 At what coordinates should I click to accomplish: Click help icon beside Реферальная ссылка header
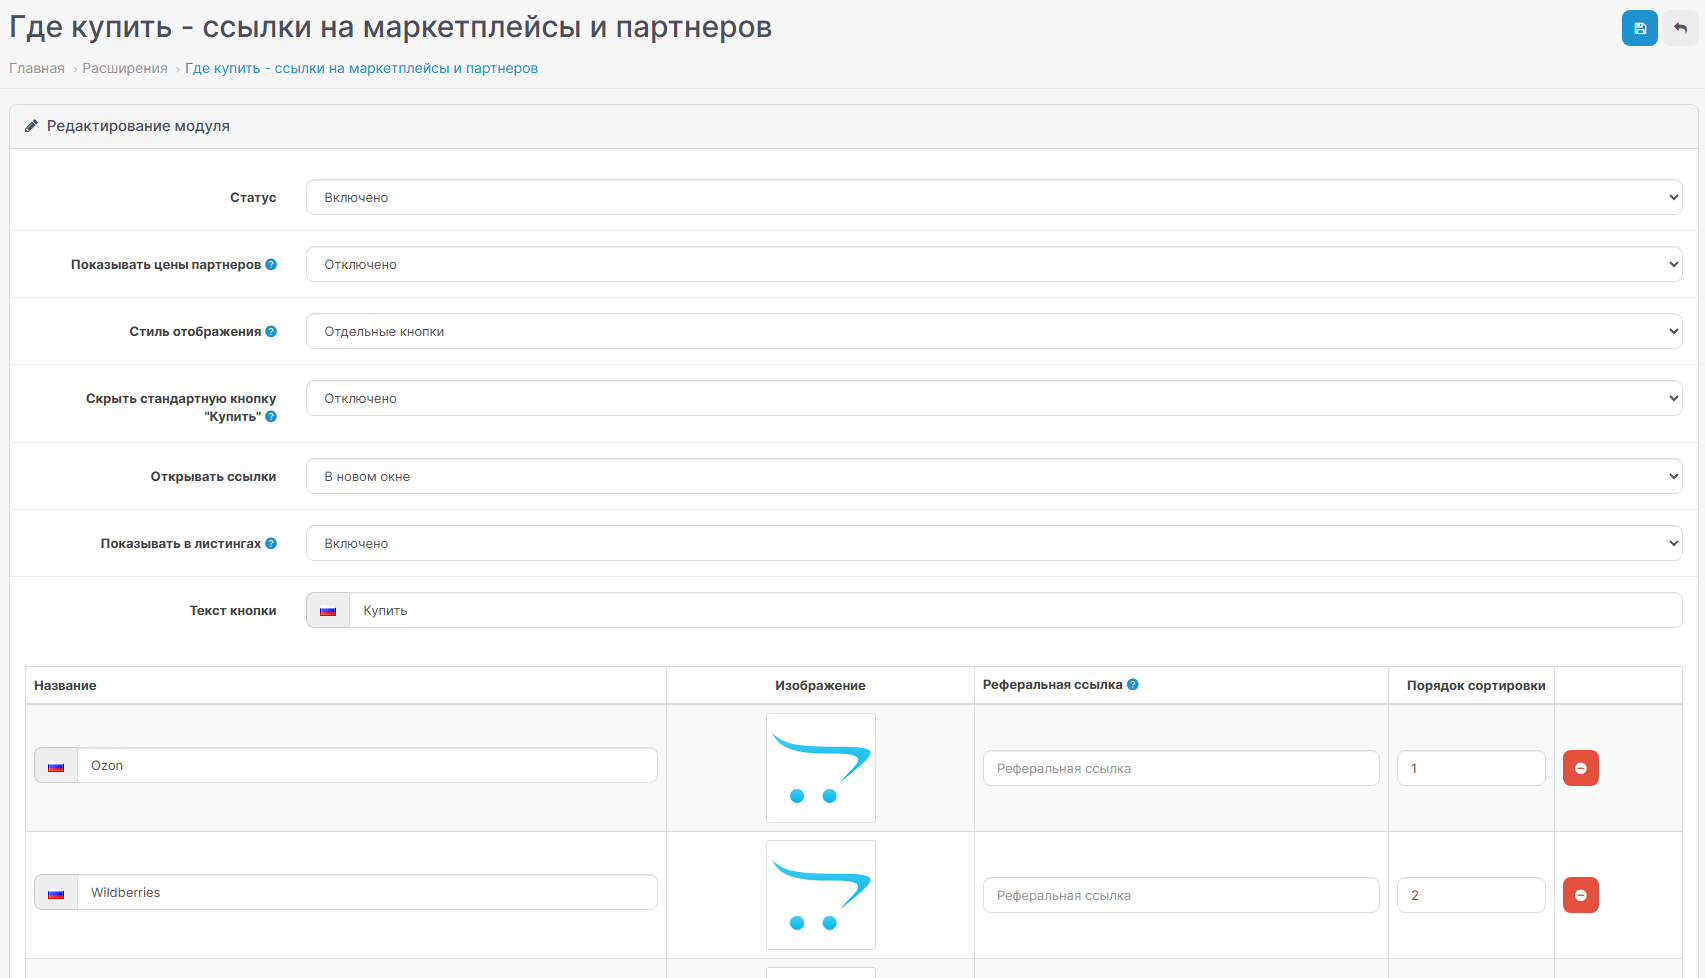pyautogui.click(x=1133, y=684)
